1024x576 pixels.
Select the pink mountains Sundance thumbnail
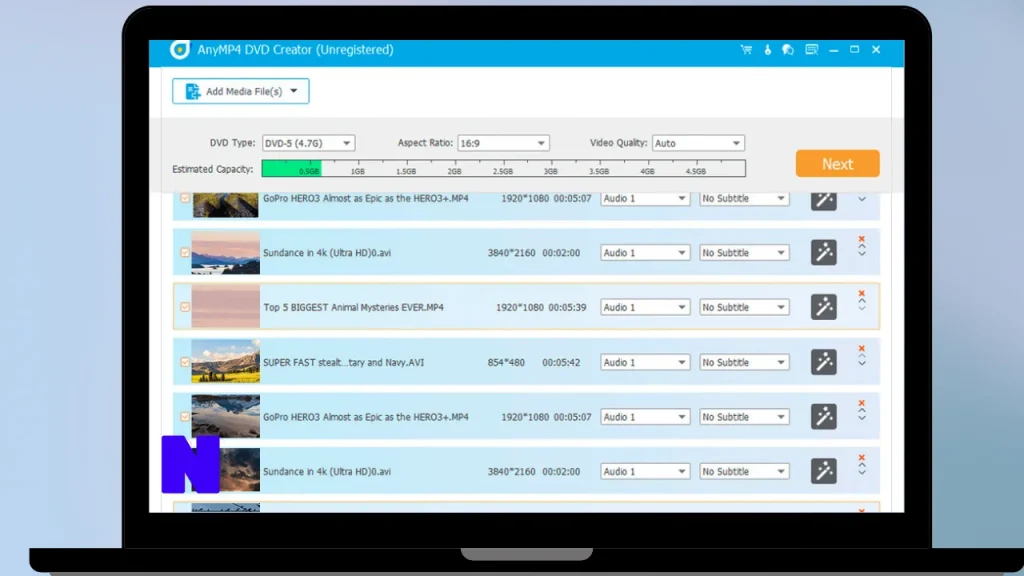point(225,252)
